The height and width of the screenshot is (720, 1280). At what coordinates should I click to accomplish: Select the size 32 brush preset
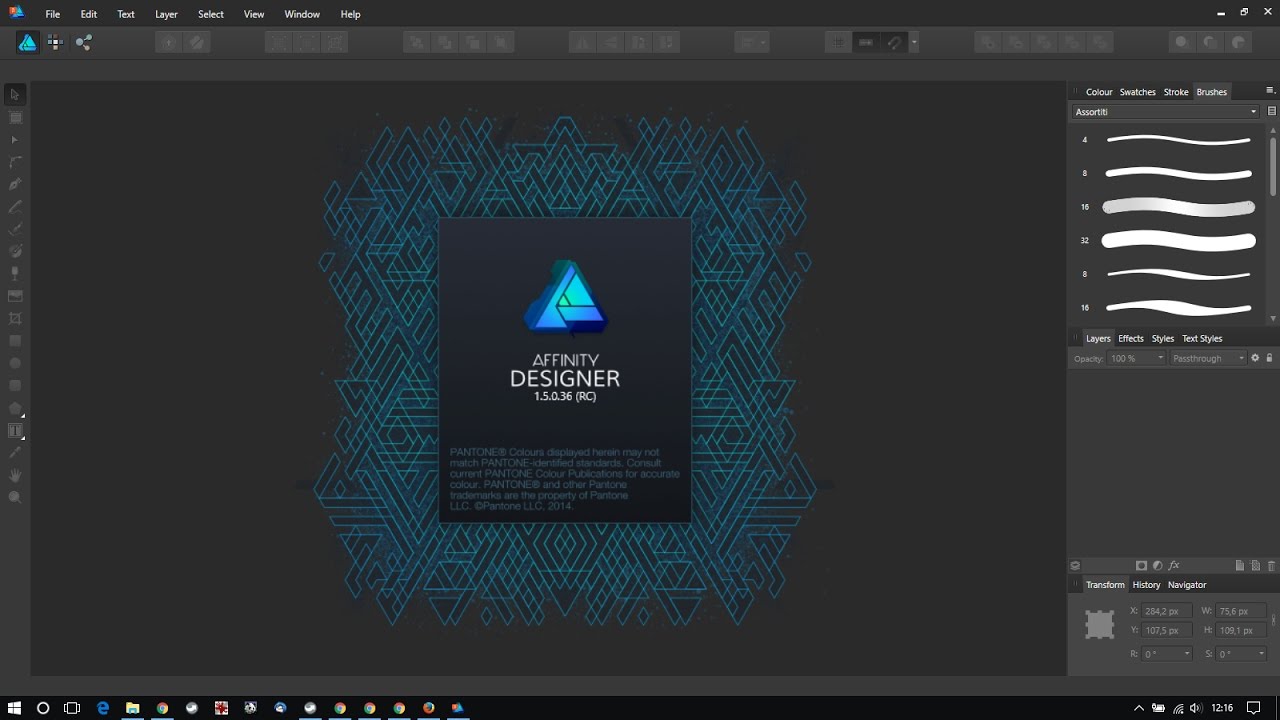(x=1168, y=241)
